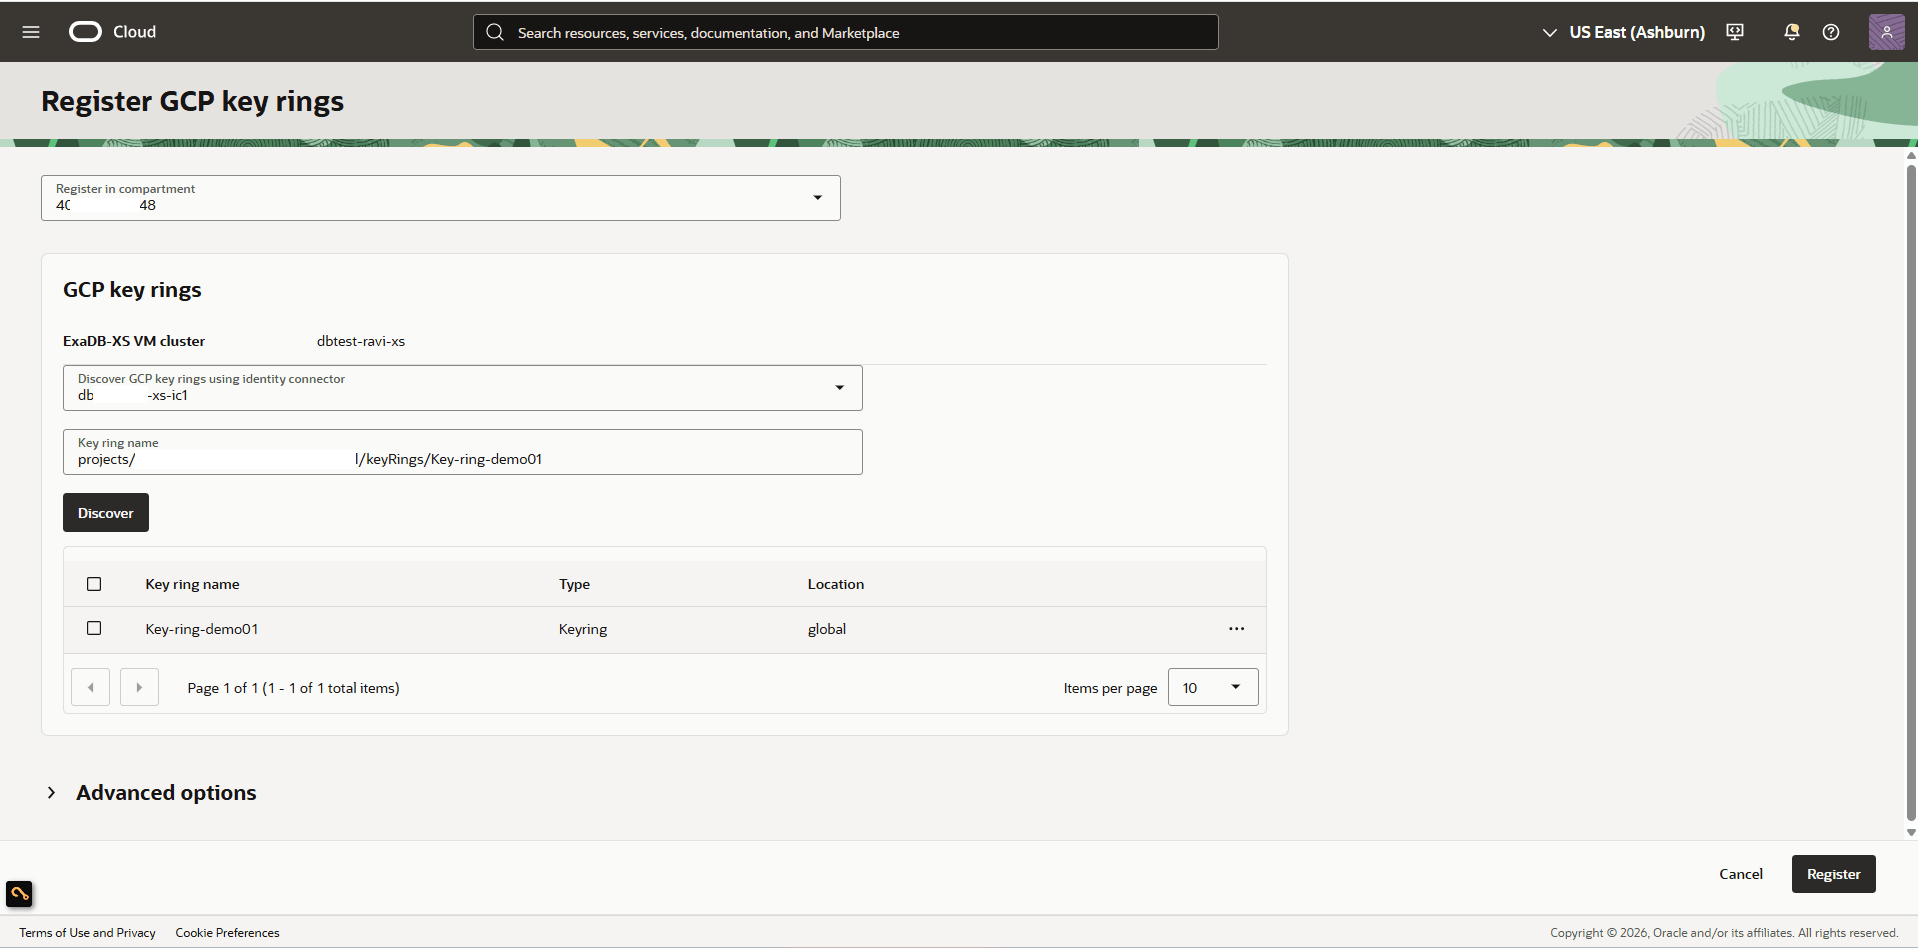Image resolution: width=1918 pixels, height=948 pixels.
Task: Go to next page of results
Action: pos(139,688)
